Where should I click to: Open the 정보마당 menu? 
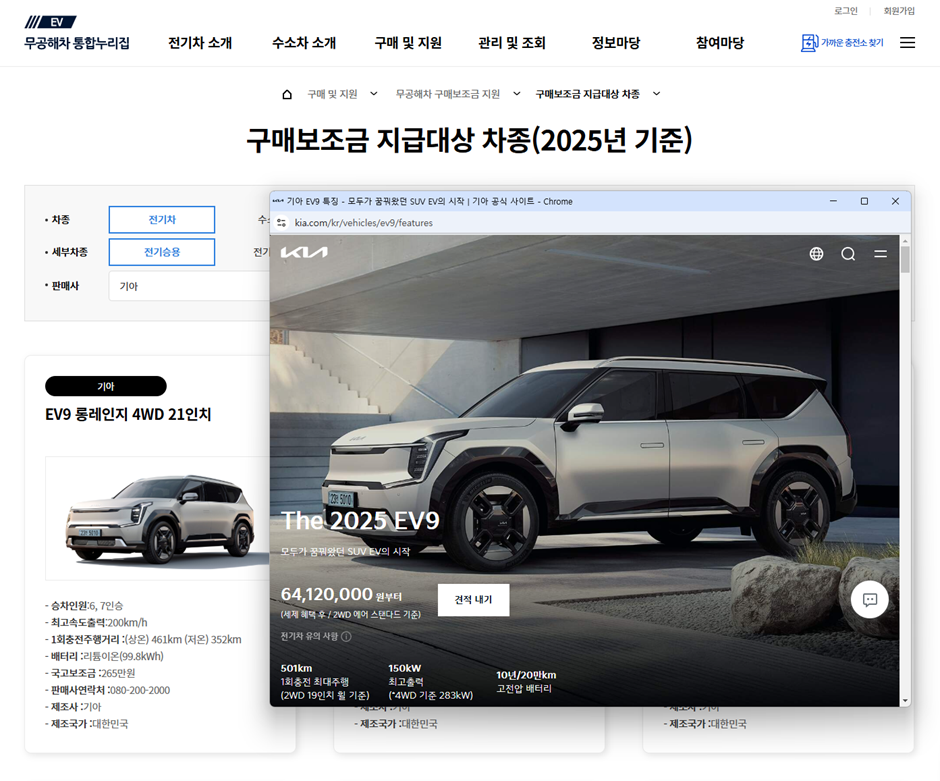(616, 43)
